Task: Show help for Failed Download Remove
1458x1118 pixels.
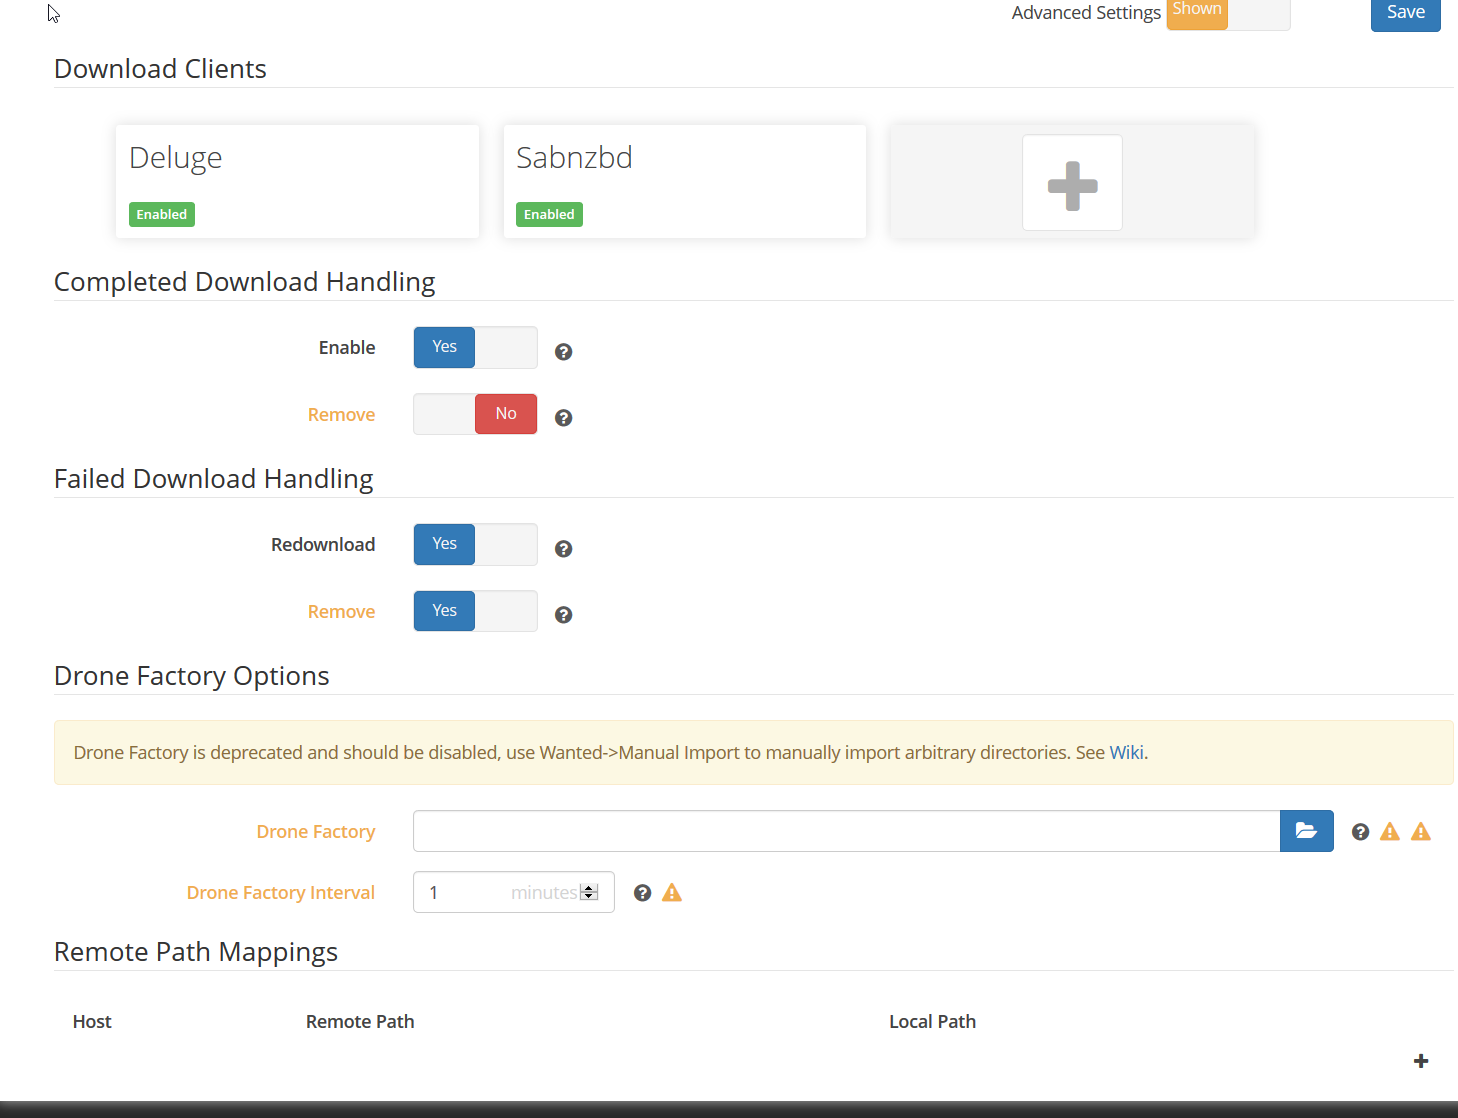Action: click(564, 615)
